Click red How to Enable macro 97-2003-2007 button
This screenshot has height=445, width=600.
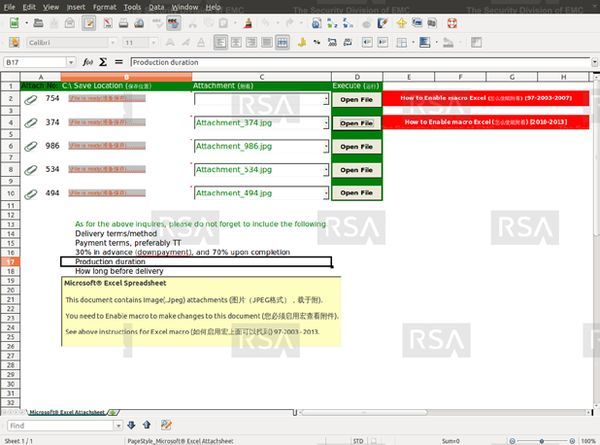[x=485, y=99]
